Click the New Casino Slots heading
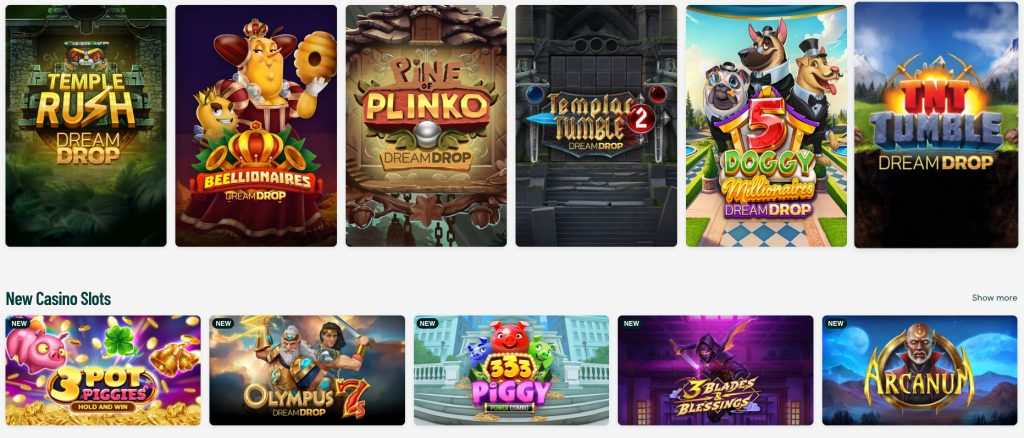This screenshot has width=1024, height=438. (x=58, y=298)
